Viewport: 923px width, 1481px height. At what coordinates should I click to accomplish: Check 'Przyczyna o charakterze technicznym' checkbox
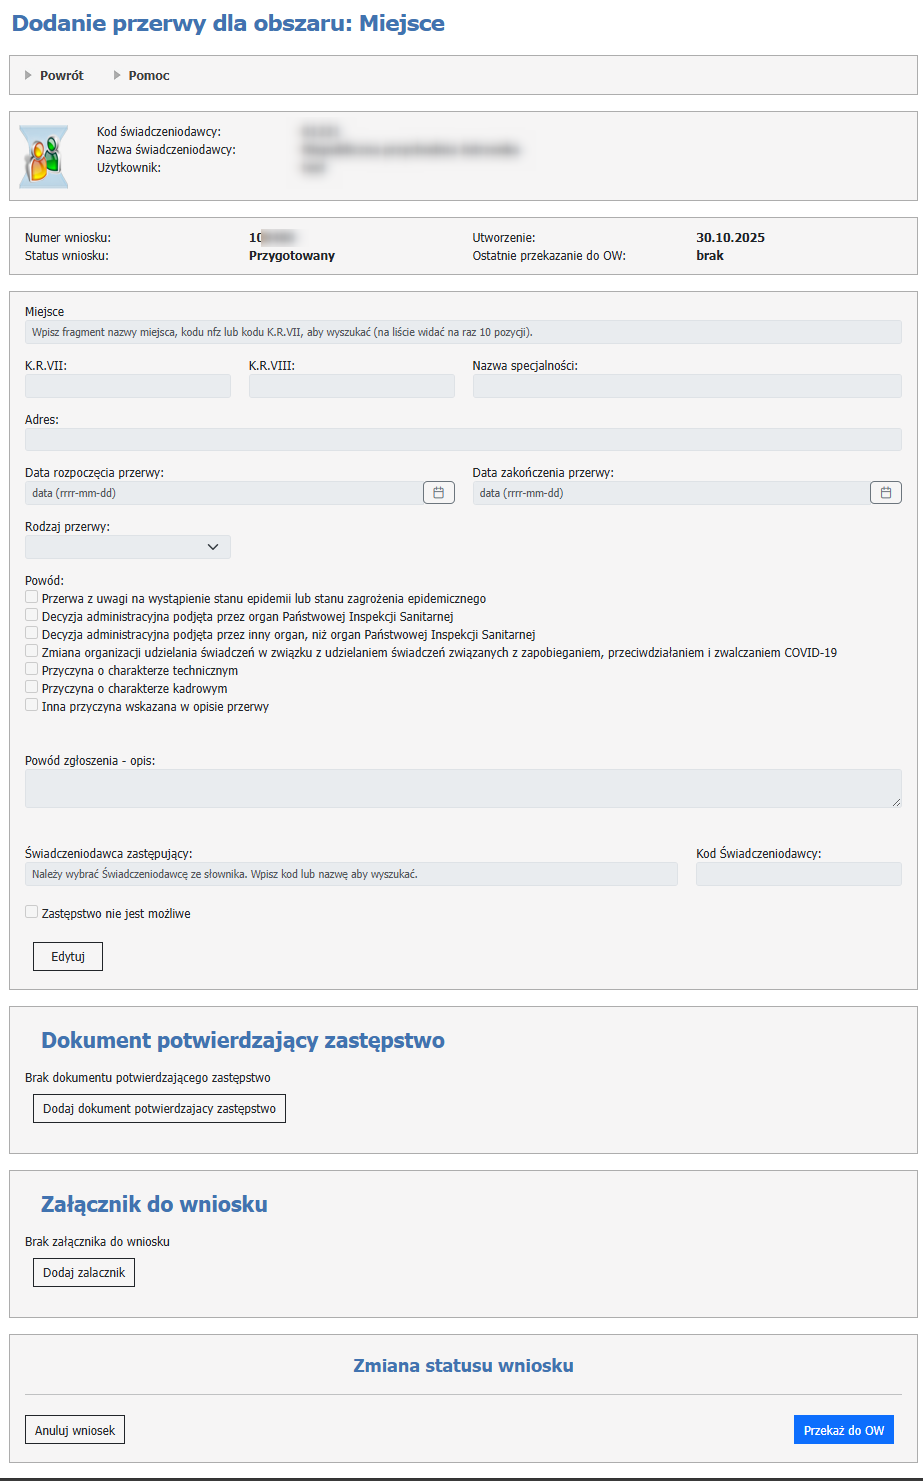click(32, 669)
